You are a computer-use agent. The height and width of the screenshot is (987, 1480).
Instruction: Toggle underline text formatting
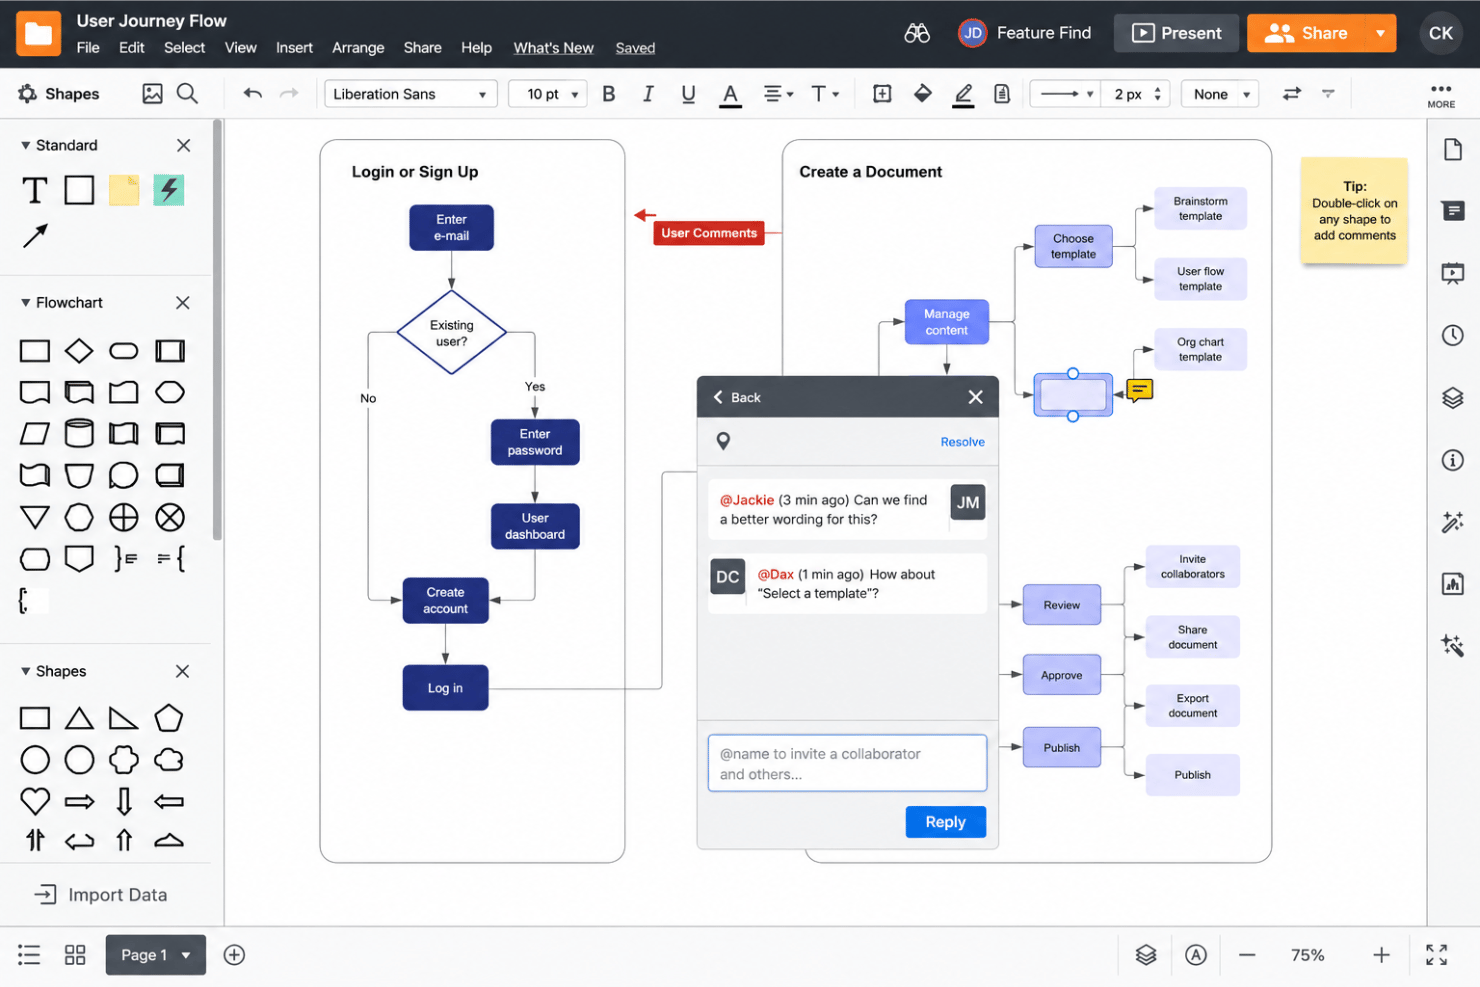(x=688, y=95)
